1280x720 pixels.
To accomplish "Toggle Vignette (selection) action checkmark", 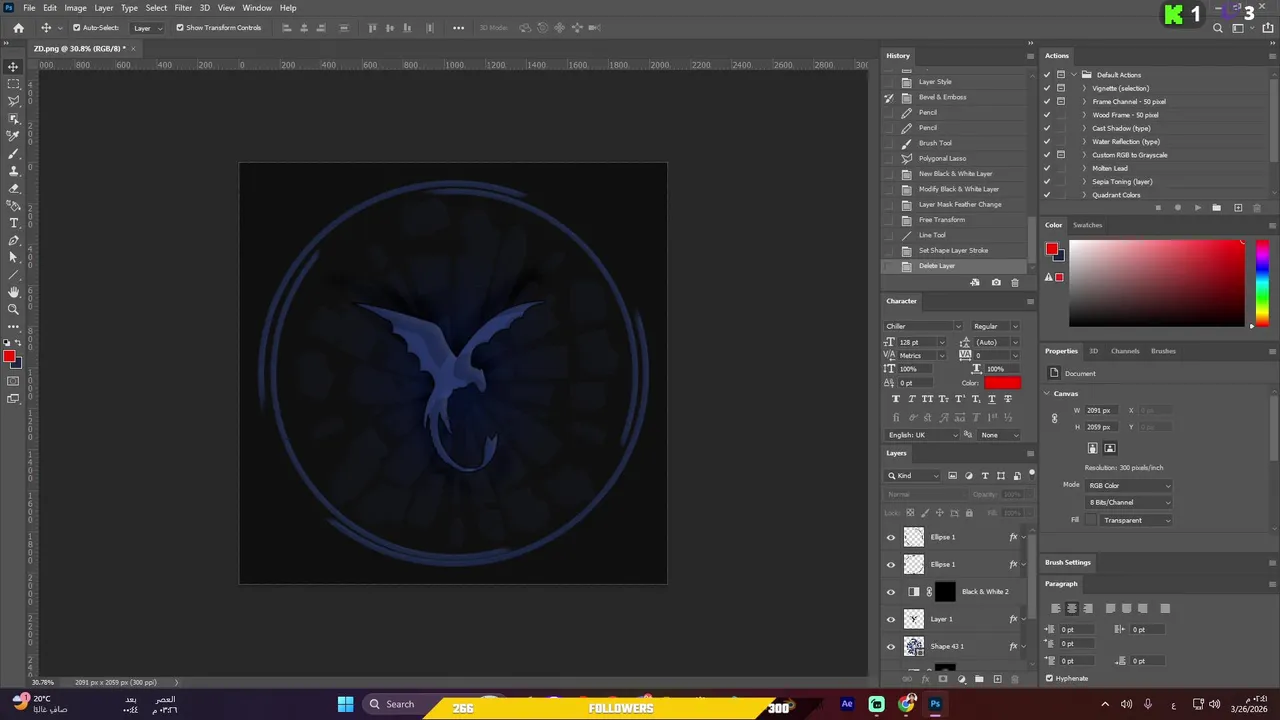I will 1047,88.
